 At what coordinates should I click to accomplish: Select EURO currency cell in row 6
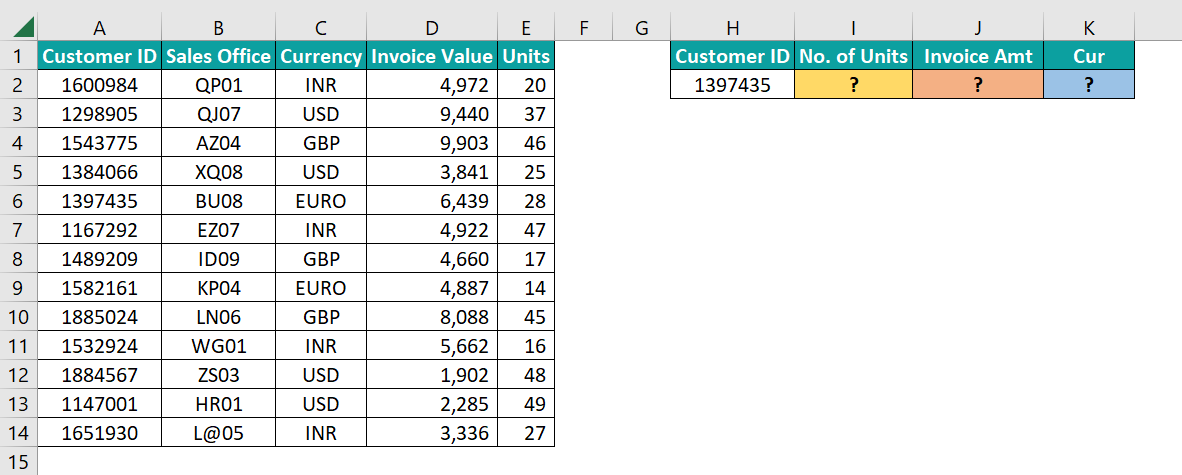(x=320, y=201)
